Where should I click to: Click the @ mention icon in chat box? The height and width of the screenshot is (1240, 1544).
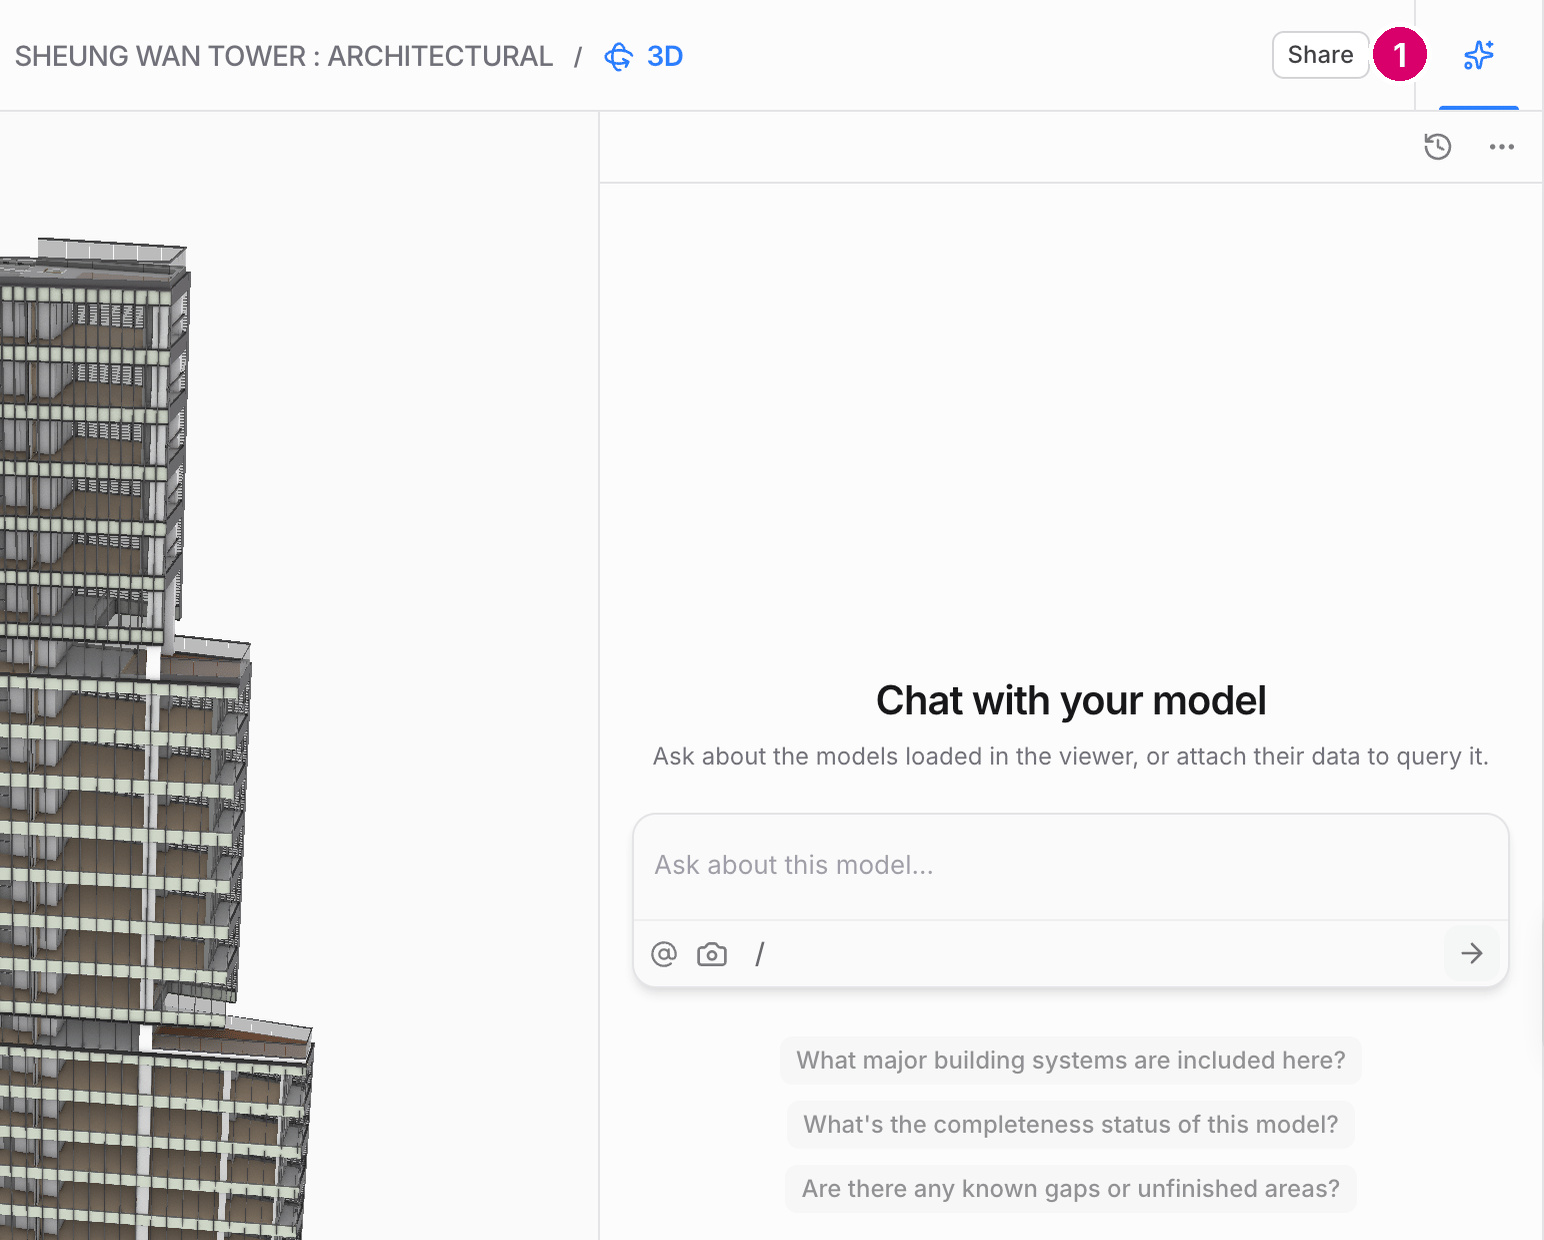(x=664, y=954)
